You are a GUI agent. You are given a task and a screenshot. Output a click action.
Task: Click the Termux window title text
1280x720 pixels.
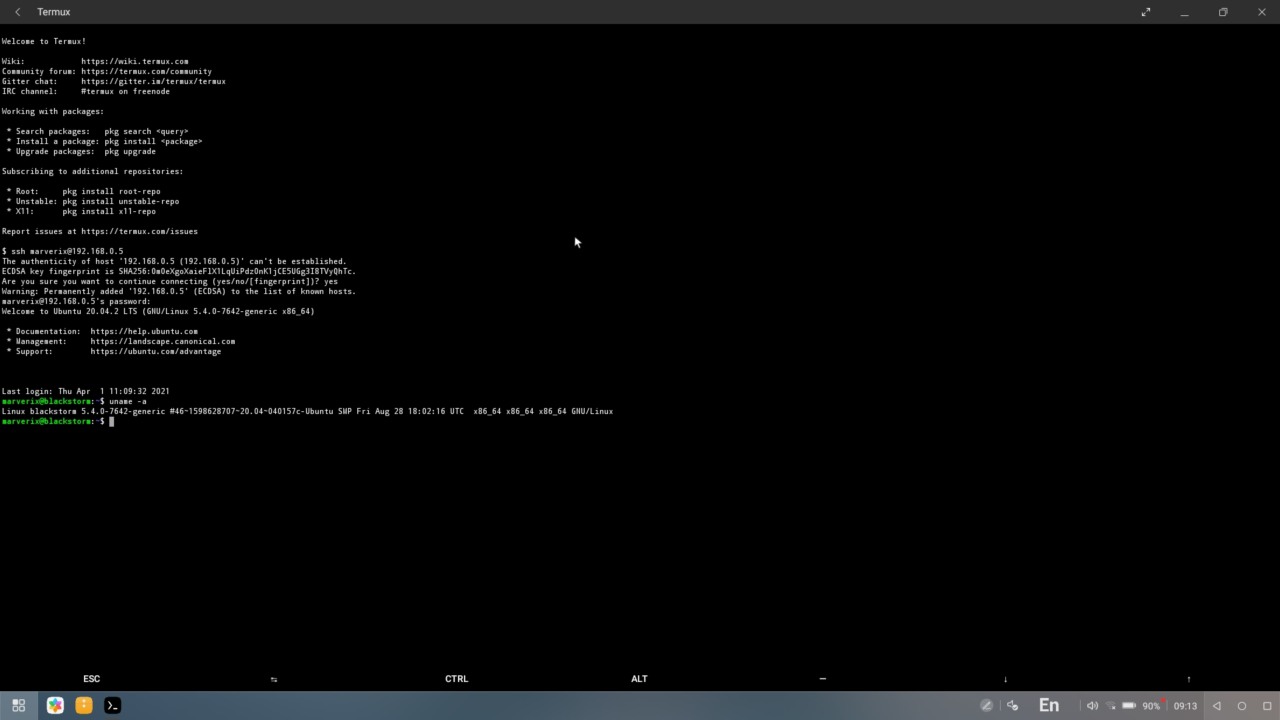click(53, 12)
